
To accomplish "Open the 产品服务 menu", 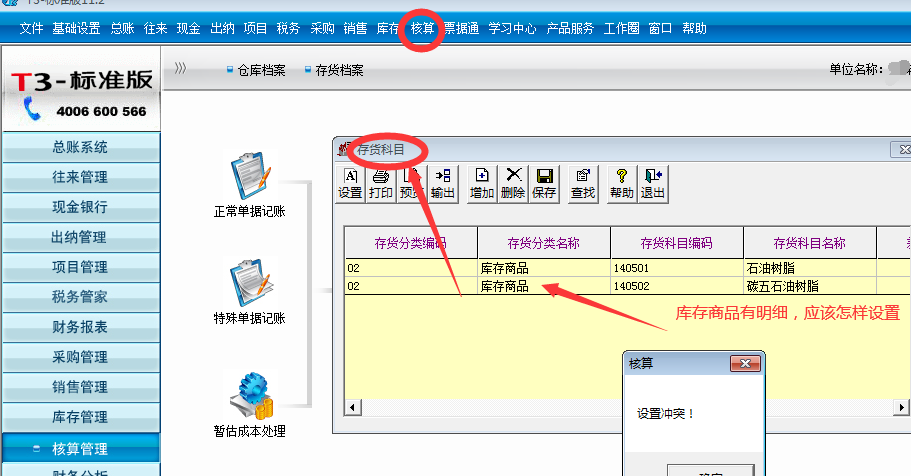I will coord(570,28).
